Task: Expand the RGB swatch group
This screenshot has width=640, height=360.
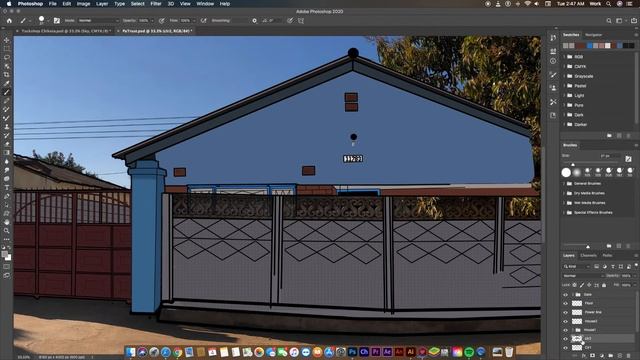Action: (x=565, y=57)
